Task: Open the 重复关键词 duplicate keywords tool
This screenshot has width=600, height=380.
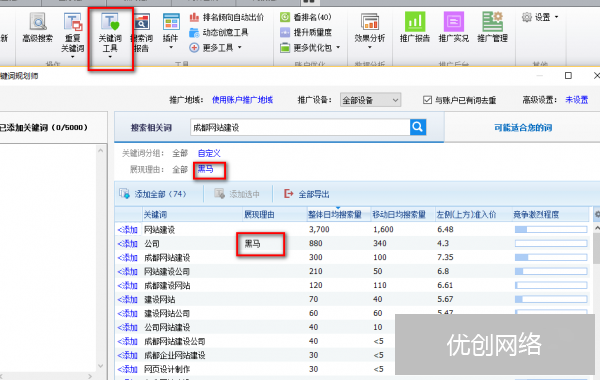Action: (x=73, y=33)
